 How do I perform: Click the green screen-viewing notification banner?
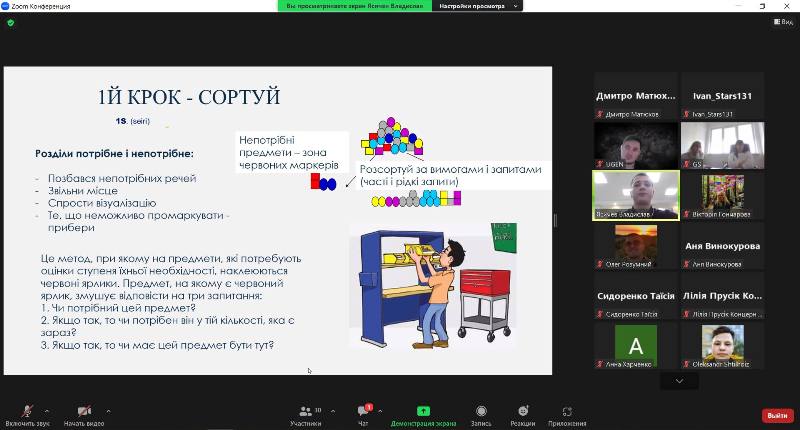pyautogui.click(x=355, y=6)
